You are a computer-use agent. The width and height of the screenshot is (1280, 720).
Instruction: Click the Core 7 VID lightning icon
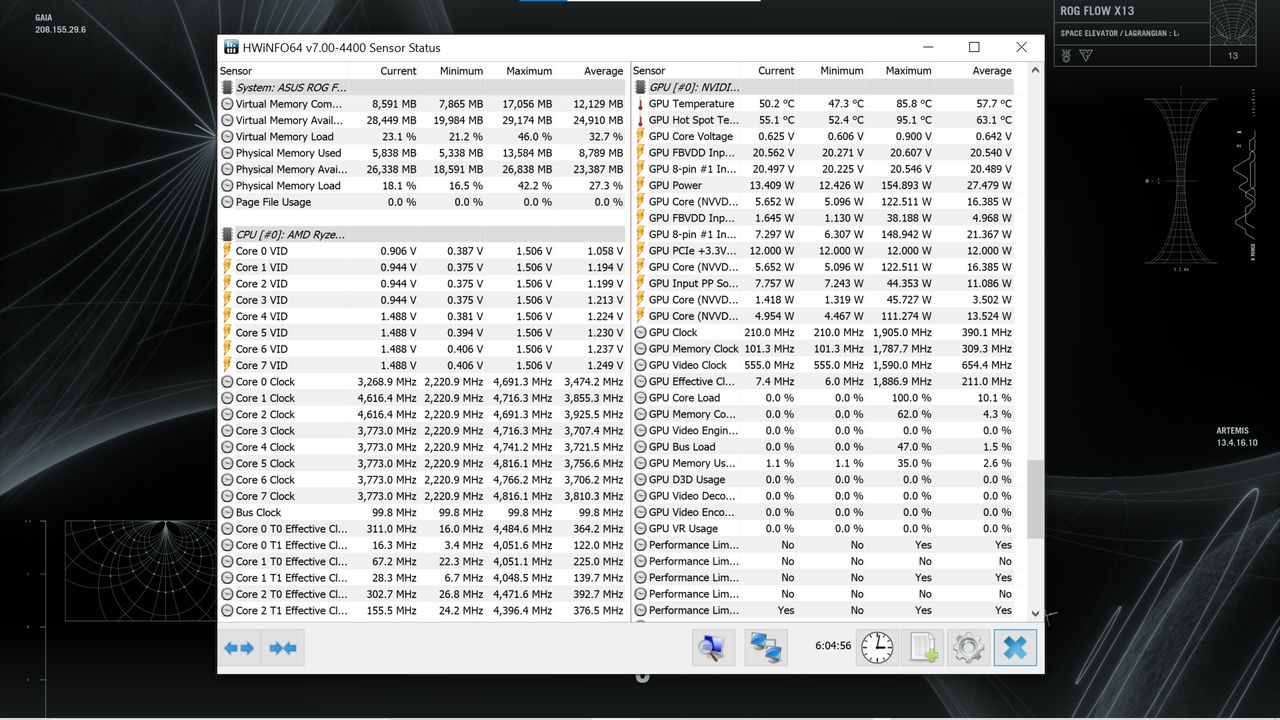(227, 365)
